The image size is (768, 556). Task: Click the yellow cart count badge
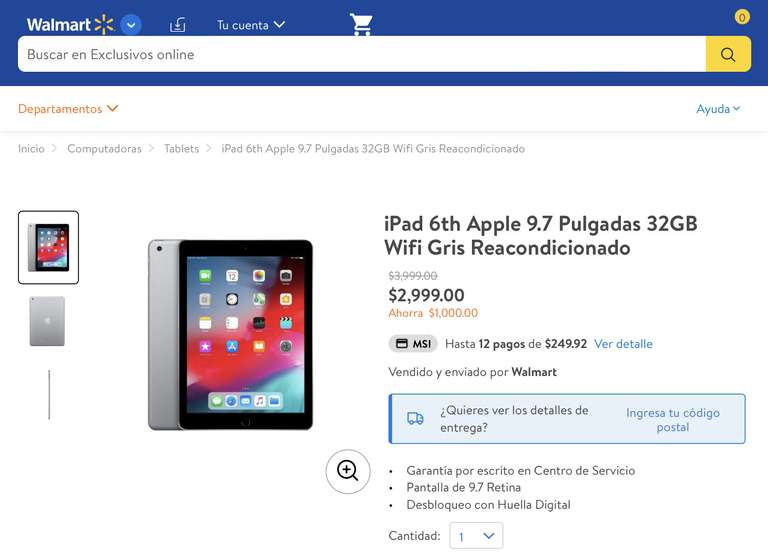742,18
